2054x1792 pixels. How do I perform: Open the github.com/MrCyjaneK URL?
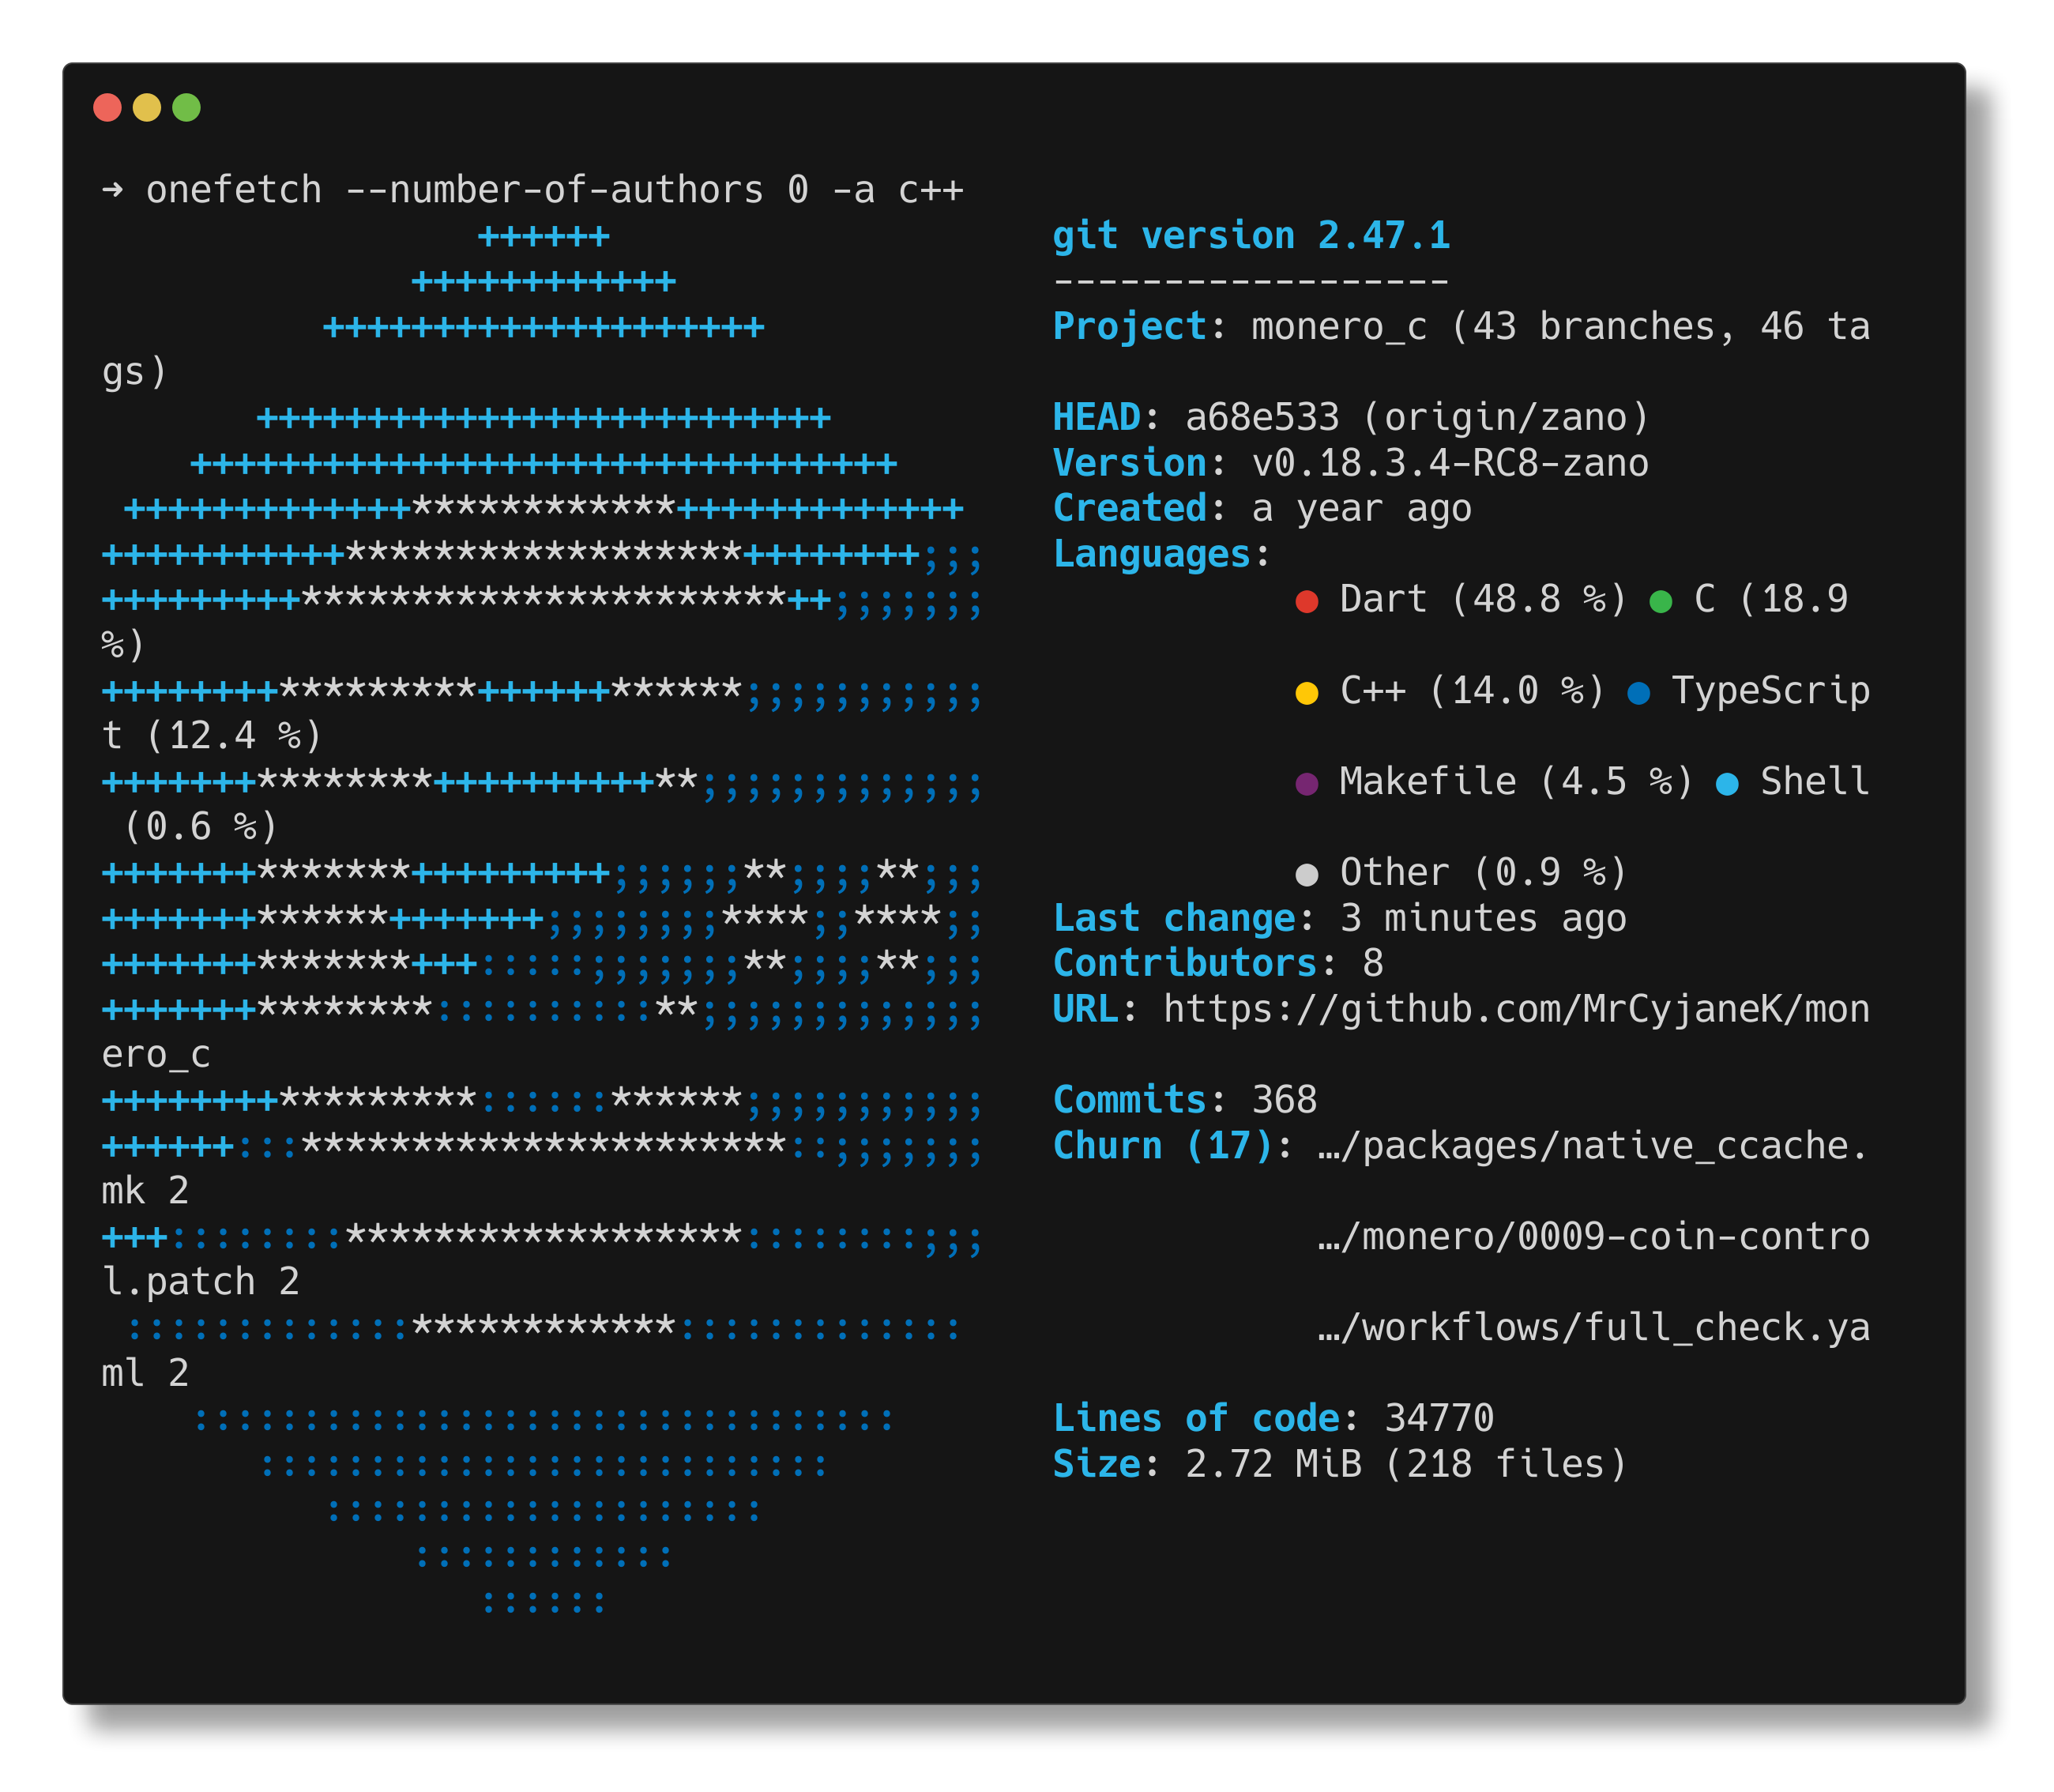coord(1515,1009)
